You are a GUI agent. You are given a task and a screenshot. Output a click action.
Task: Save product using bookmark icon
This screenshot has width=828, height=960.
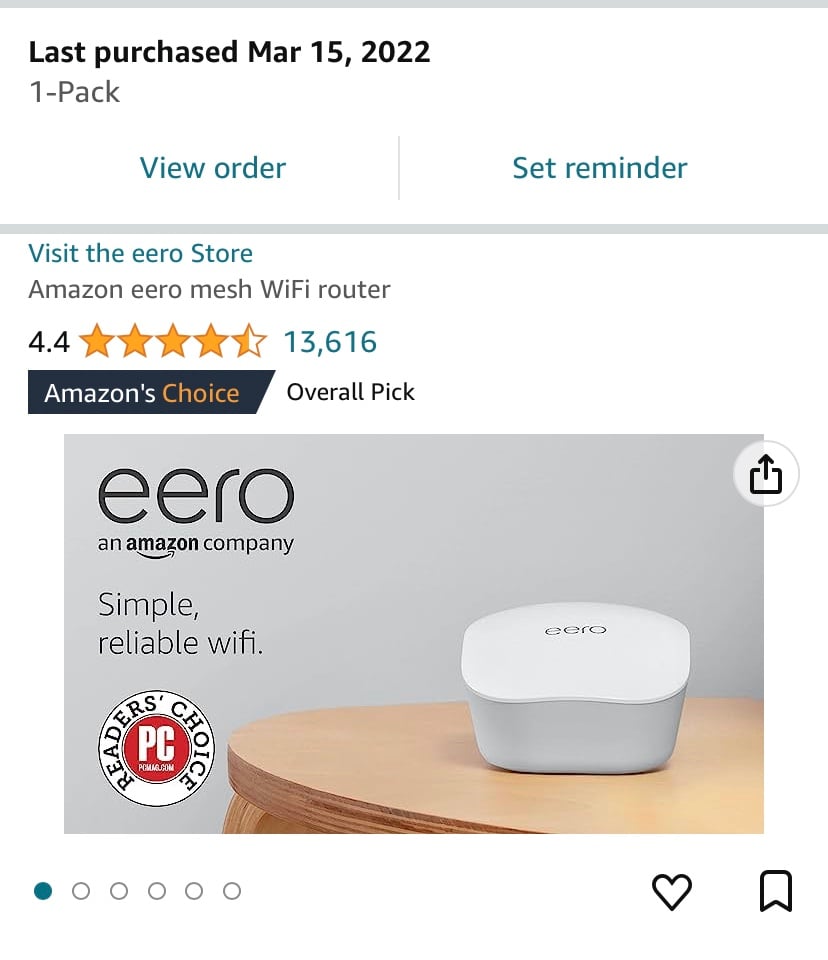[776, 891]
